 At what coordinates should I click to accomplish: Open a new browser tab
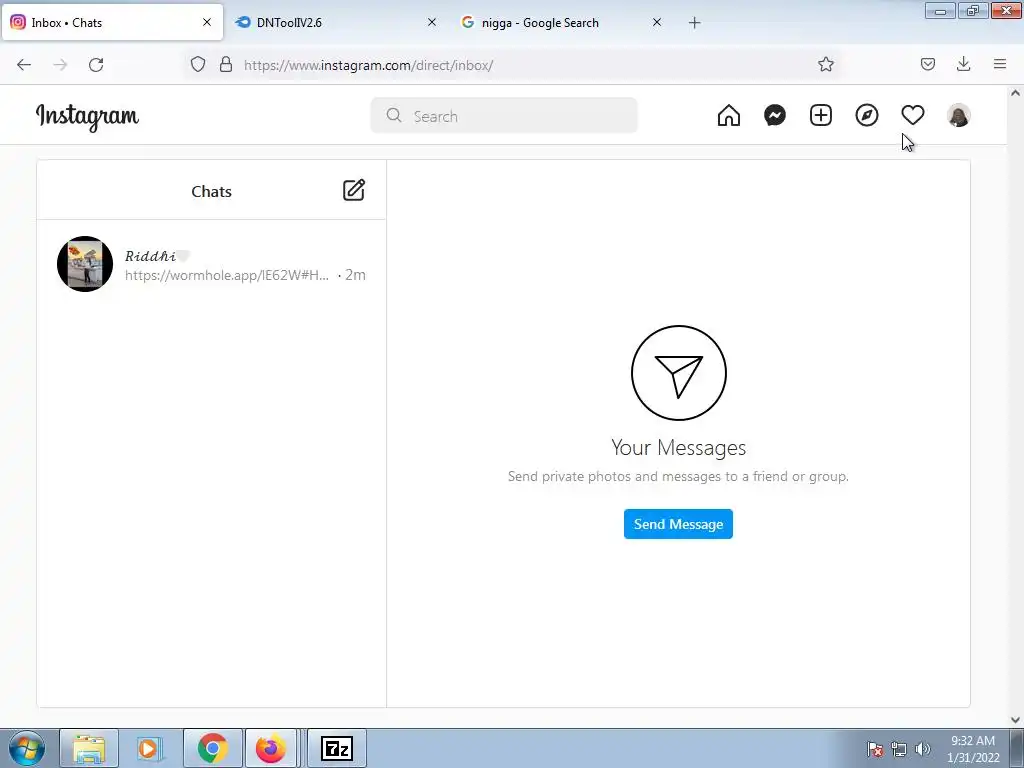[x=695, y=23]
